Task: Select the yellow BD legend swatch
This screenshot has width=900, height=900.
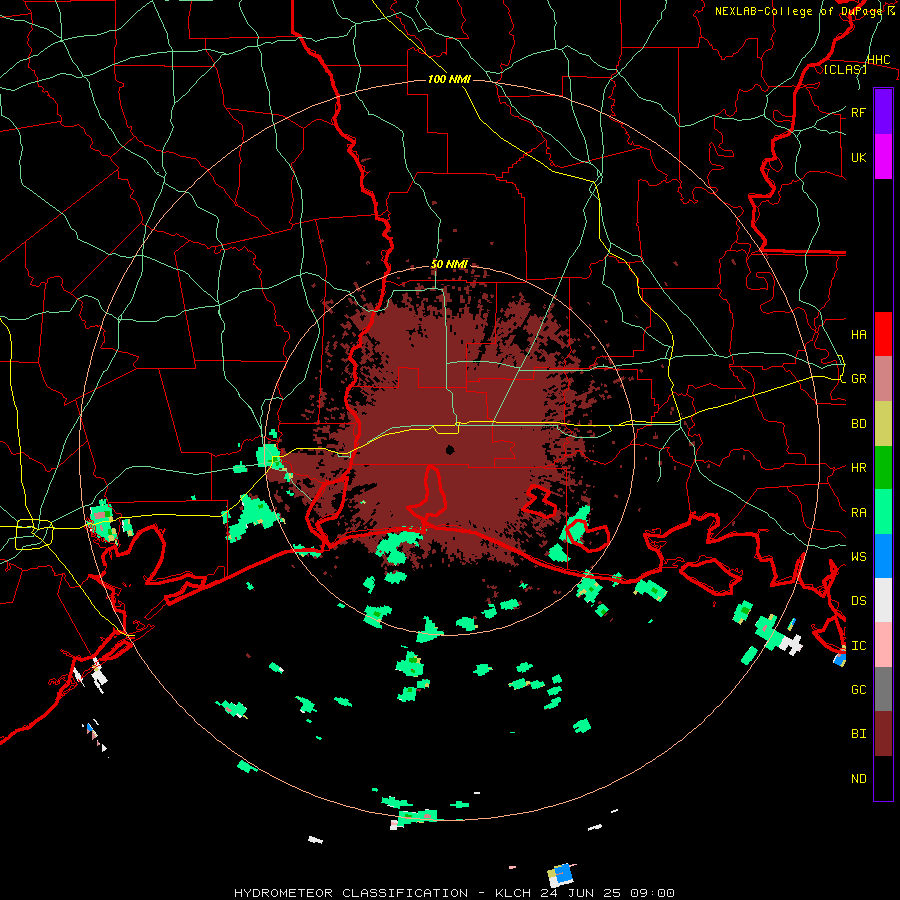Action: (883, 424)
